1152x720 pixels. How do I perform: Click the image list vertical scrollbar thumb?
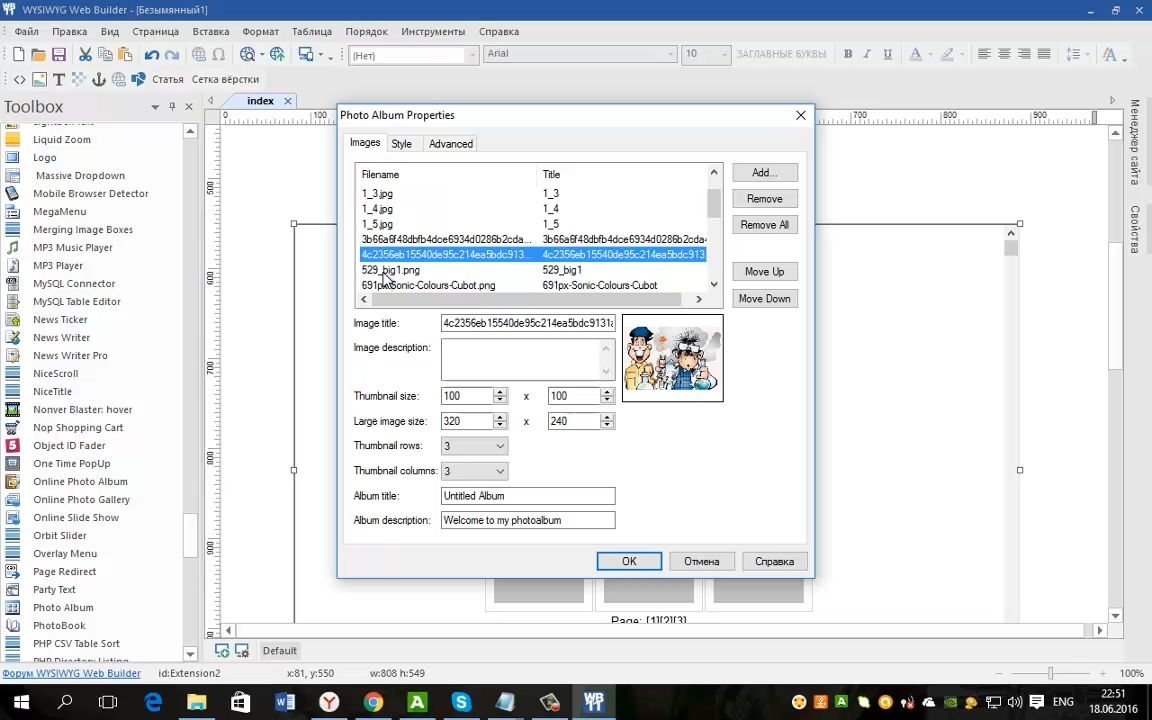tap(714, 204)
